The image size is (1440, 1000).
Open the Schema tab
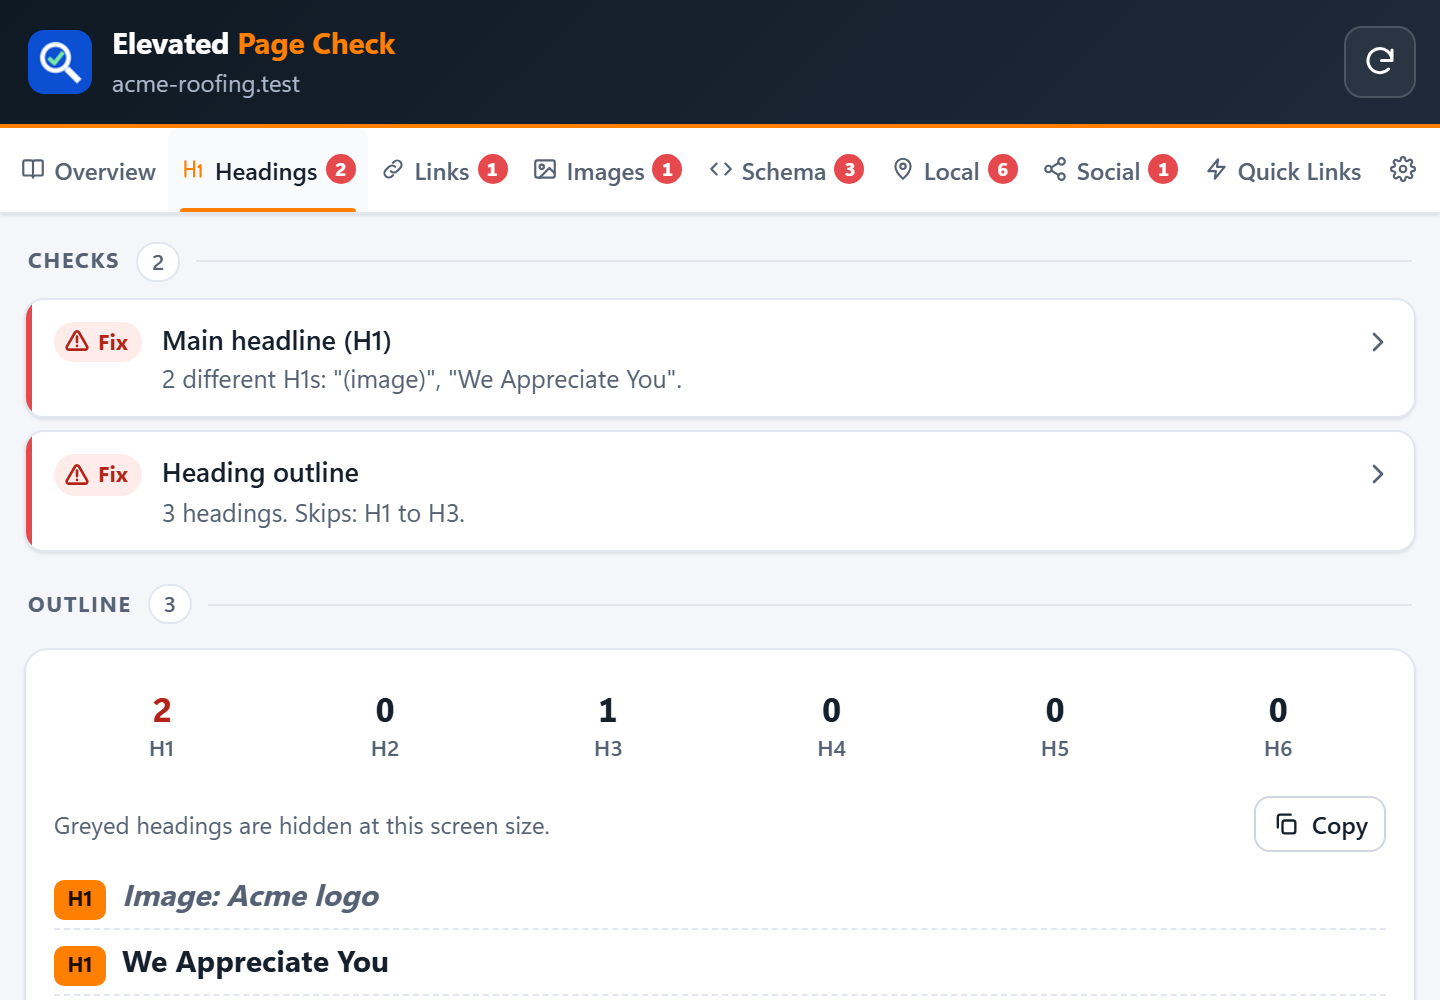coord(787,172)
